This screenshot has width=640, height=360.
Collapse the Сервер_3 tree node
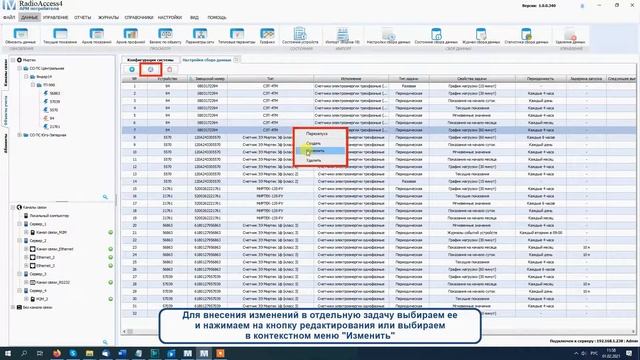click(20, 274)
